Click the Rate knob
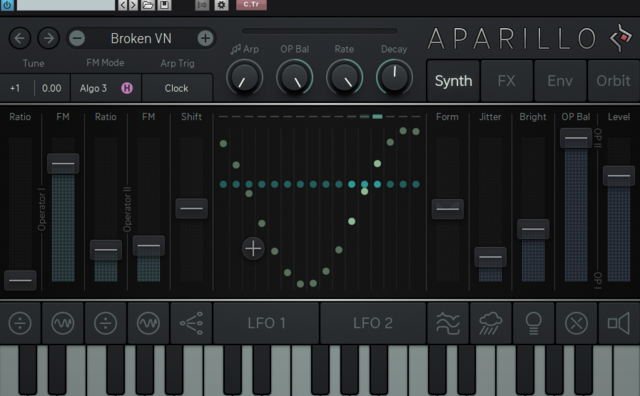This screenshot has height=396, width=640. click(x=344, y=78)
